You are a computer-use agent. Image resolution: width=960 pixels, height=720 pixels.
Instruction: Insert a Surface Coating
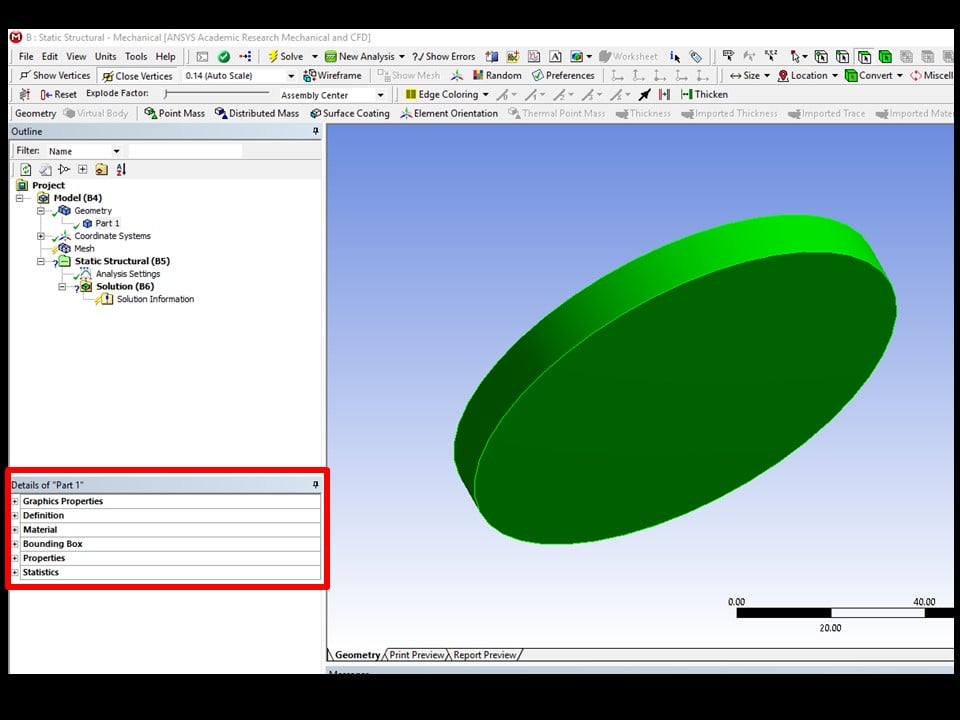point(350,113)
